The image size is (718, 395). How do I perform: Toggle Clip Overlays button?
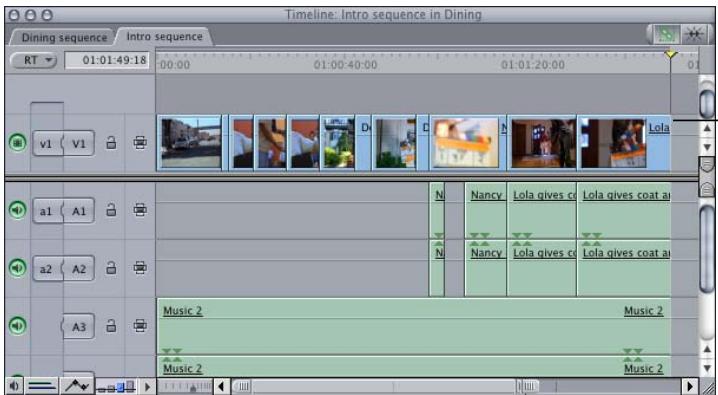(x=77, y=387)
